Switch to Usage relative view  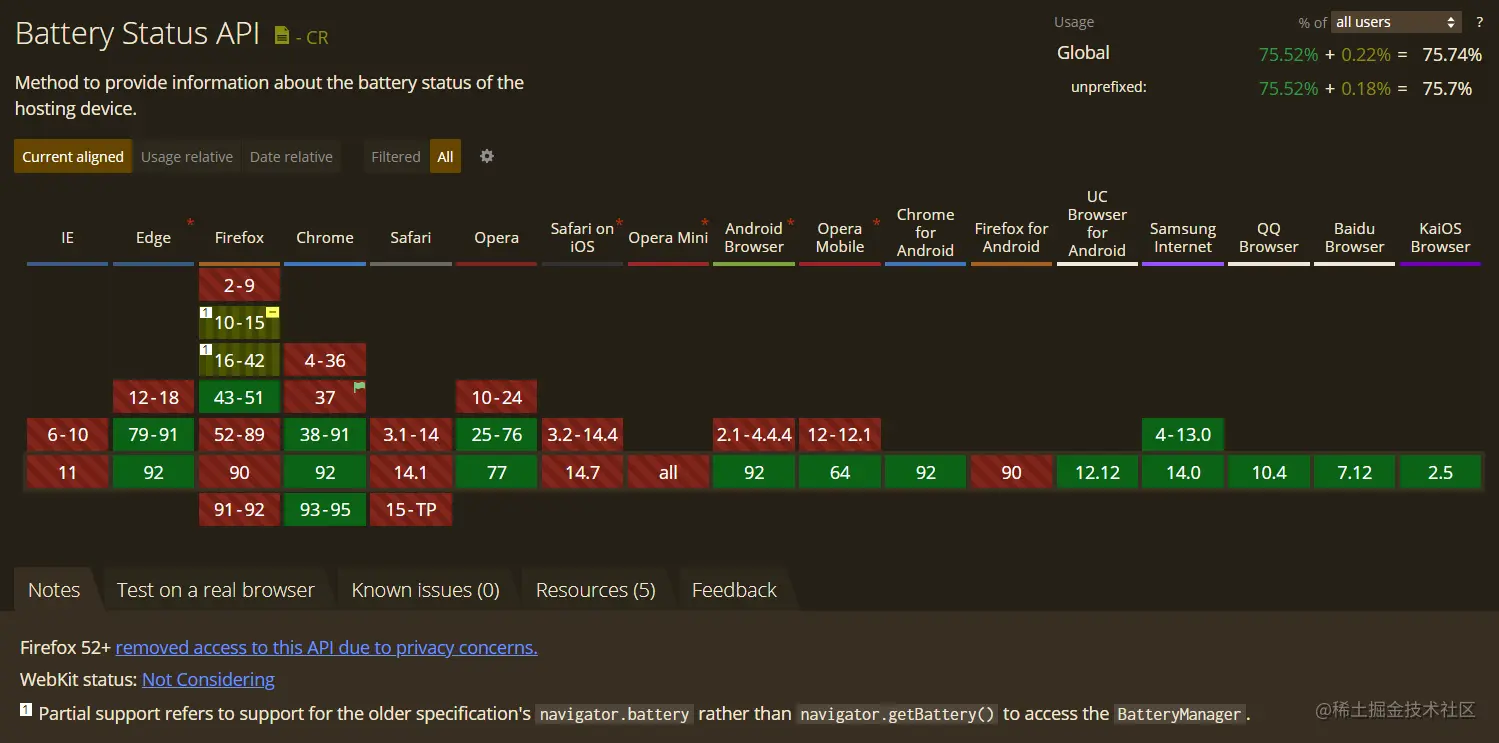187,156
